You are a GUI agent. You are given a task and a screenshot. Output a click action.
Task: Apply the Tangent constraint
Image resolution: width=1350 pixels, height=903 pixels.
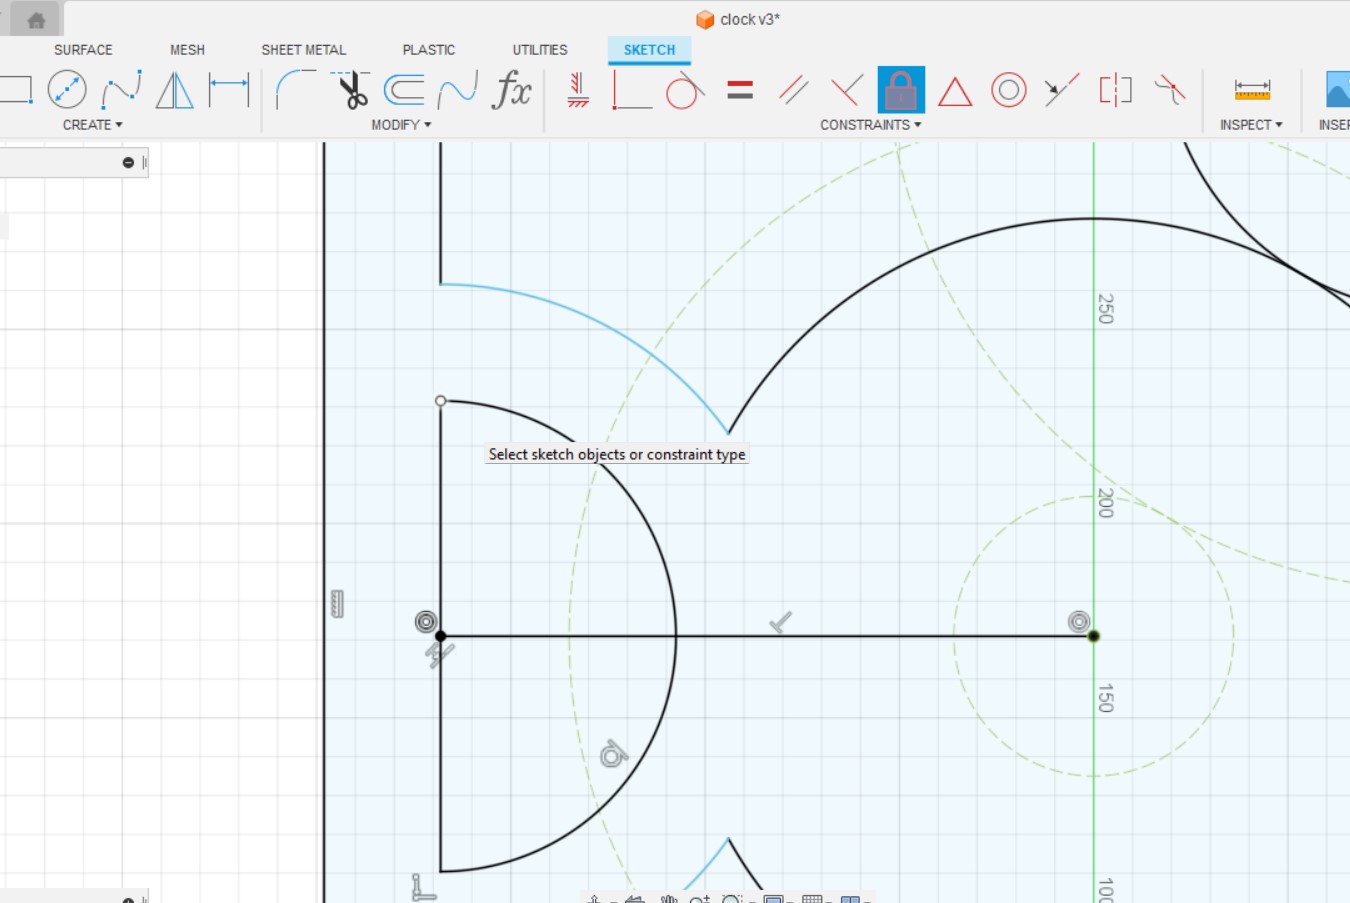pyautogui.click(x=685, y=90)
